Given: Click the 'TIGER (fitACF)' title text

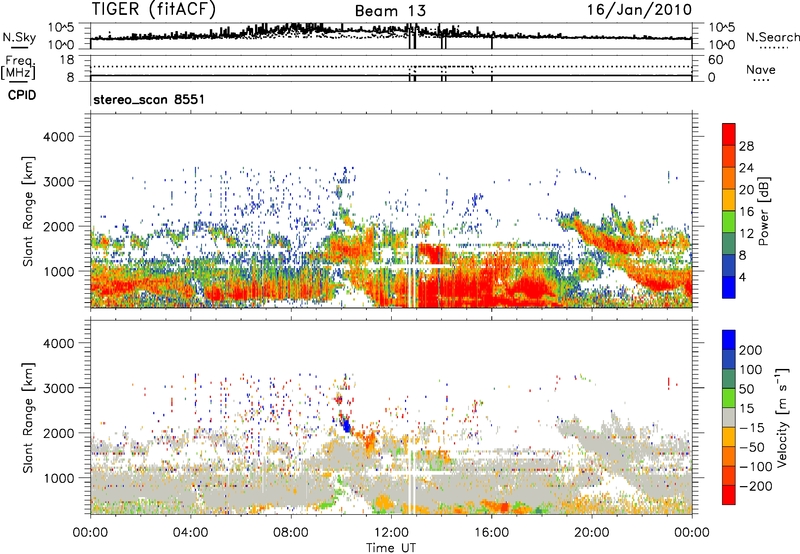Looking at the screenshot, I should pos(154,9).
